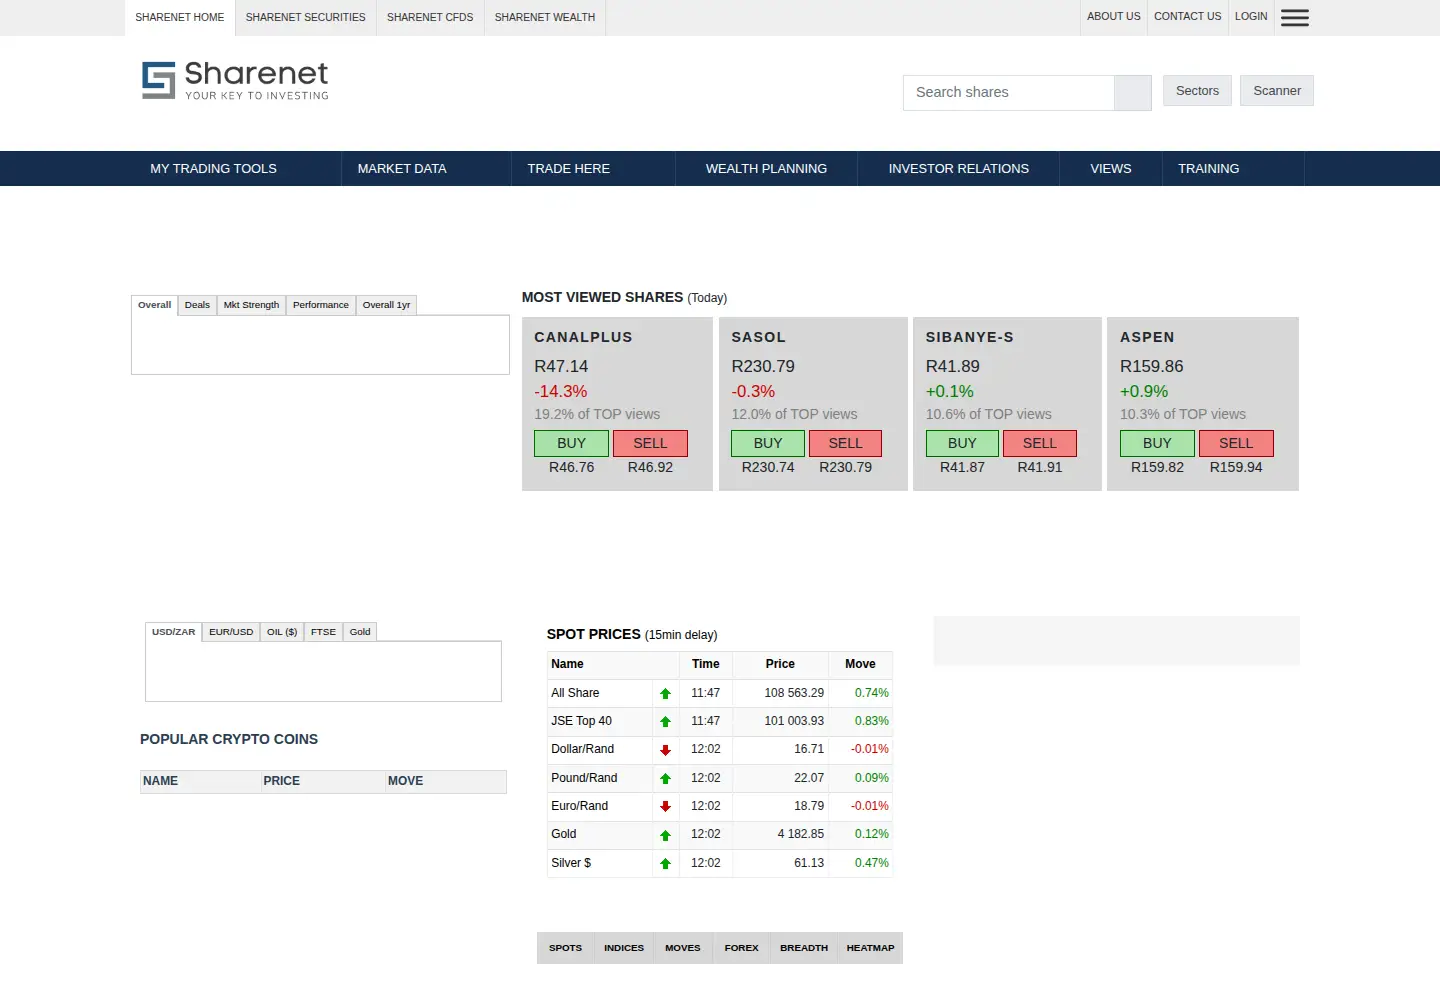Open the CANALPLUS share title
This screenshot has width=1440, height=1000.
pos(583,337)
